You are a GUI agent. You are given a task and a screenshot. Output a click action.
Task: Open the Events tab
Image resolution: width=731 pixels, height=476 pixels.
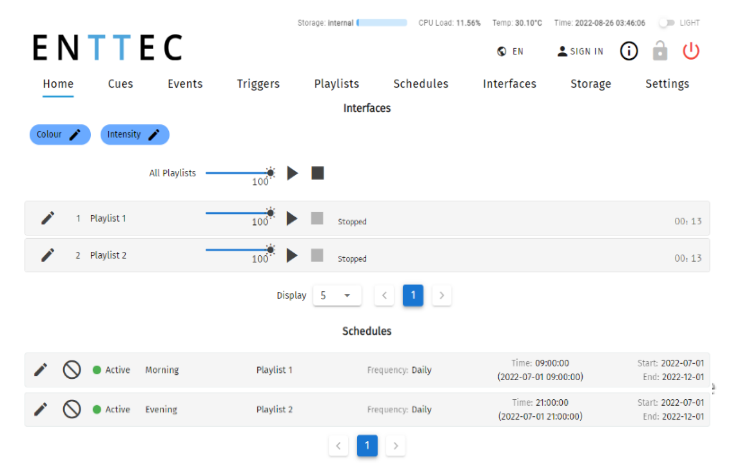pyautogui.click(x=185, y=84)
